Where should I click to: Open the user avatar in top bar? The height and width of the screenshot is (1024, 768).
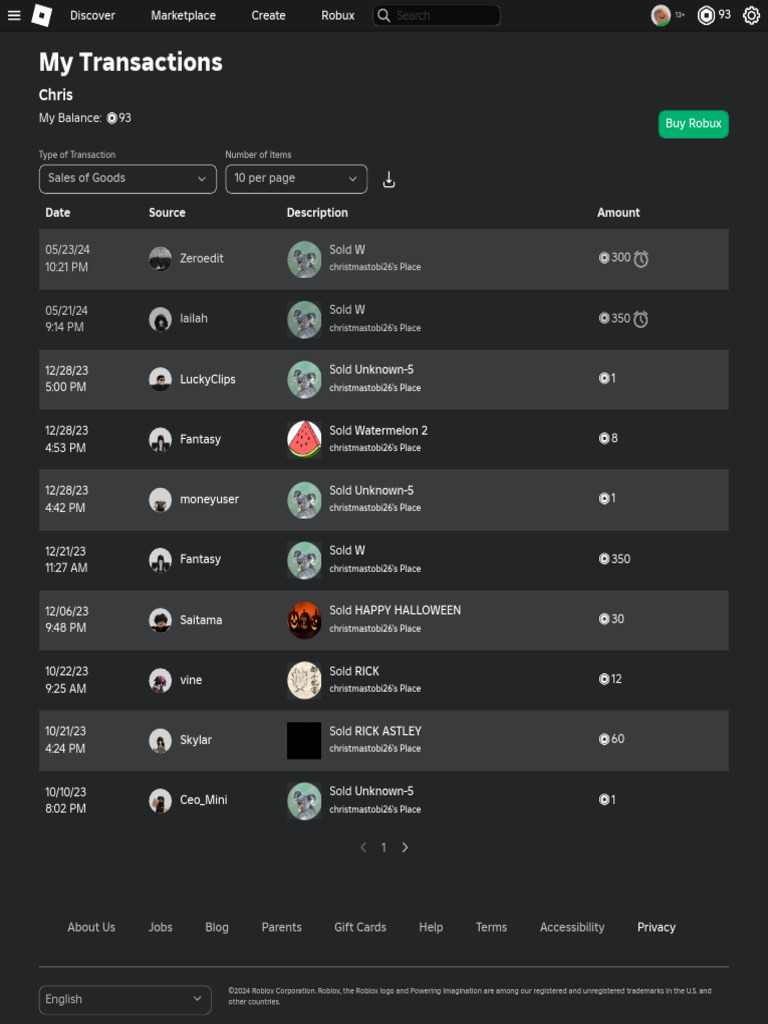click(x=661, y=15)
